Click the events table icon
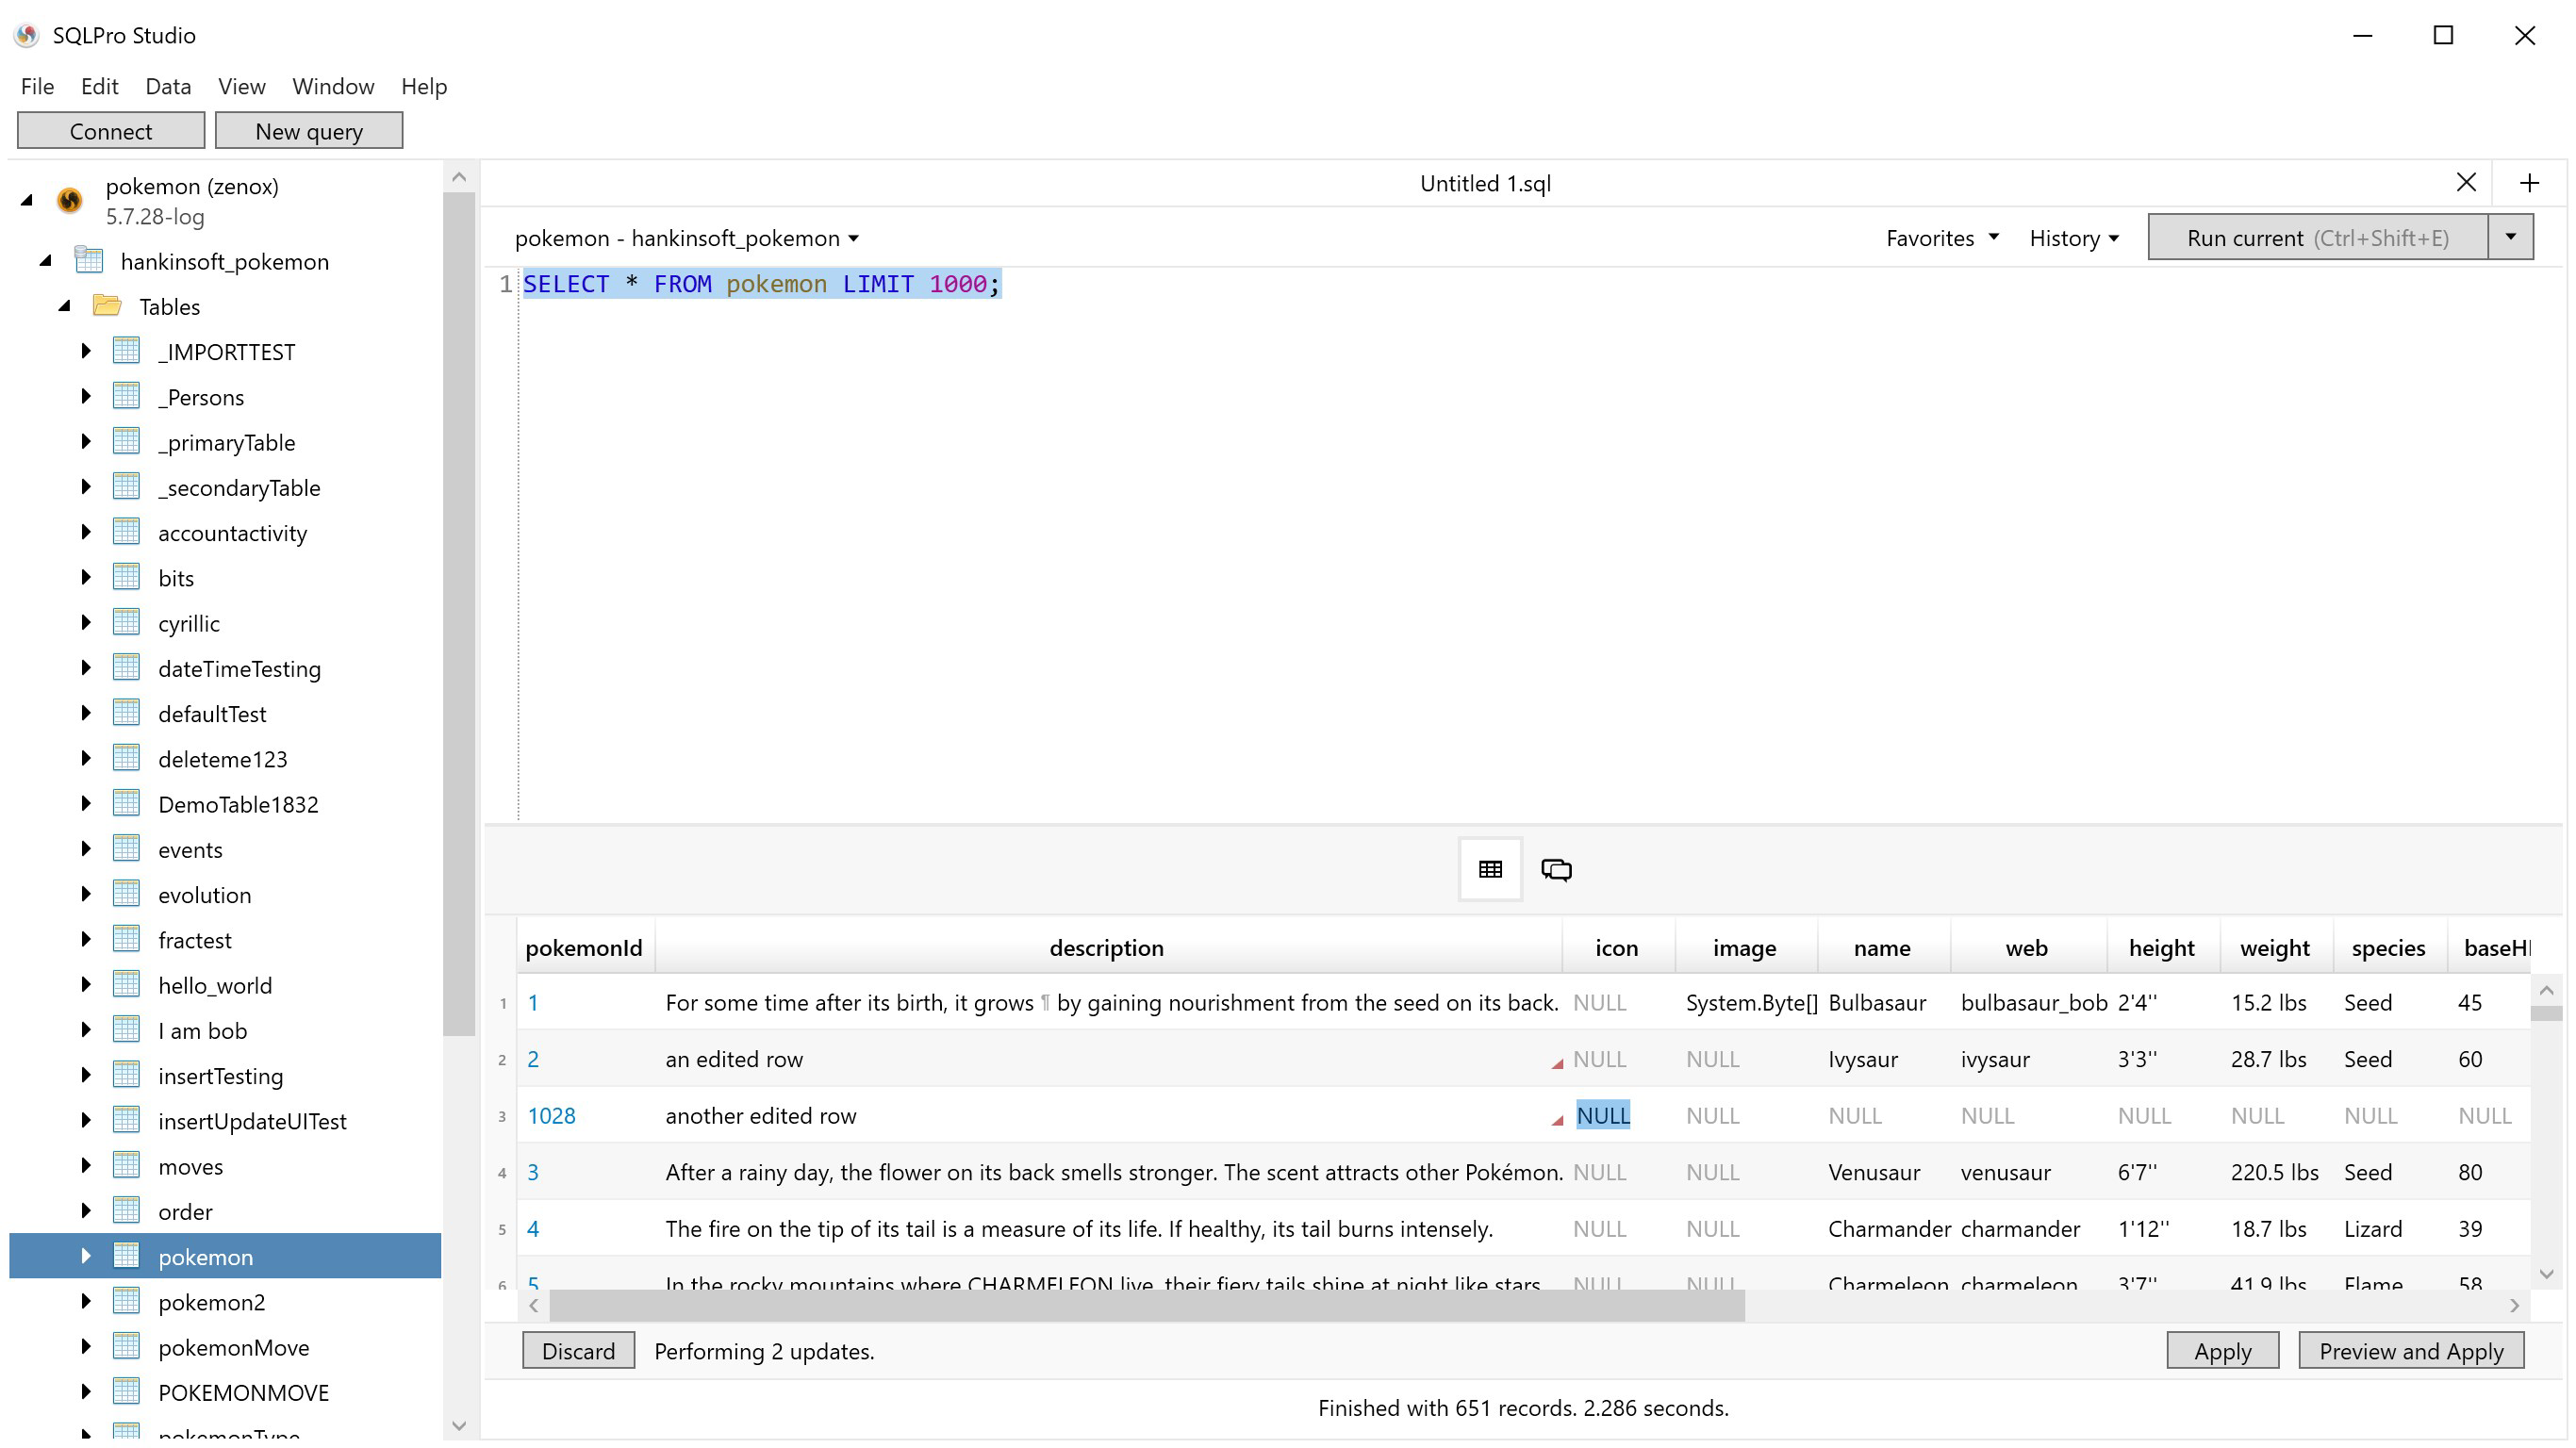Screen dimensions: 2576x1448 pos(126,848)
